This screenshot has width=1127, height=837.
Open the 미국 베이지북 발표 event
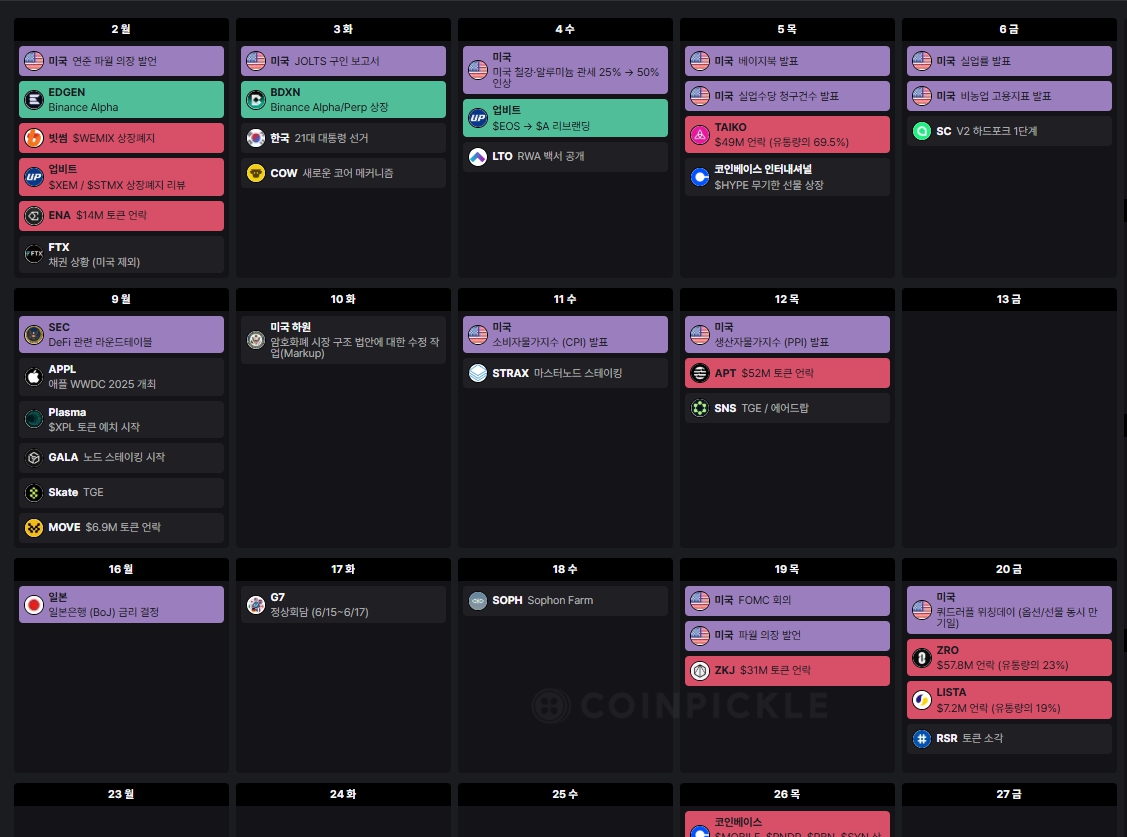point(787,61)
